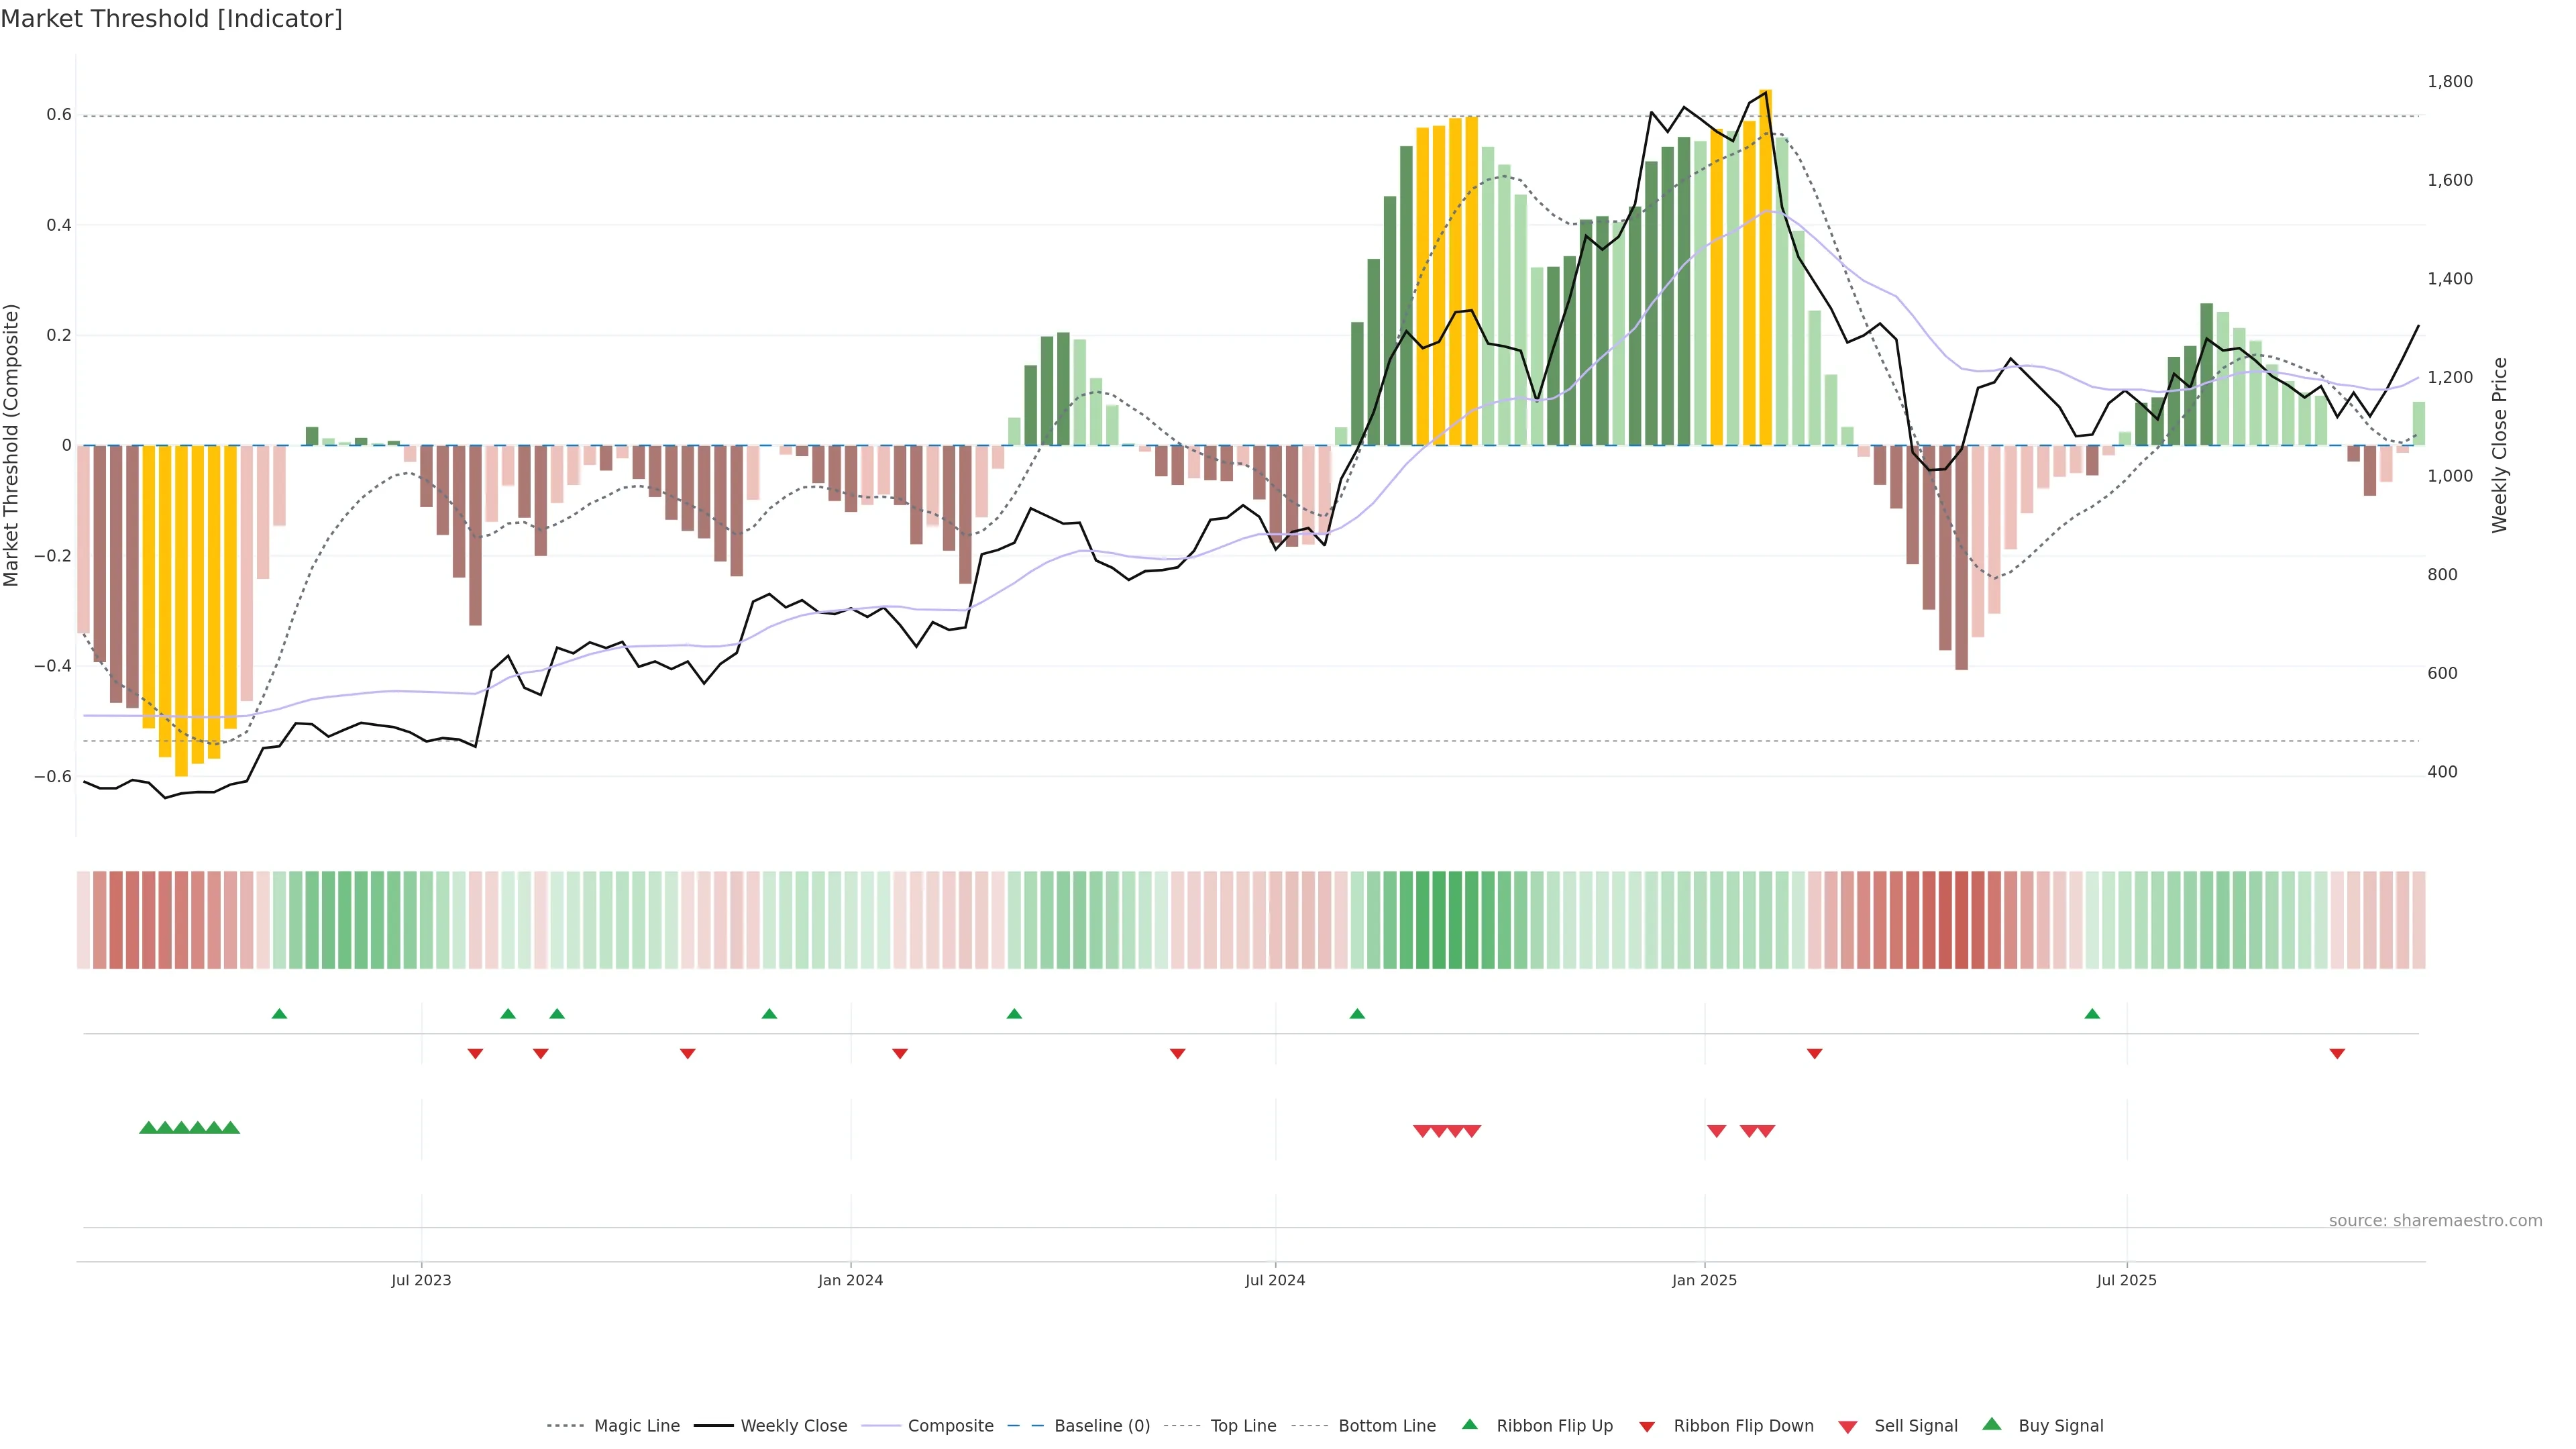Screen dimensions: 2576x1449
Task: Click the Market Threshold [Indicator] chart title
Action: [171, 19]
